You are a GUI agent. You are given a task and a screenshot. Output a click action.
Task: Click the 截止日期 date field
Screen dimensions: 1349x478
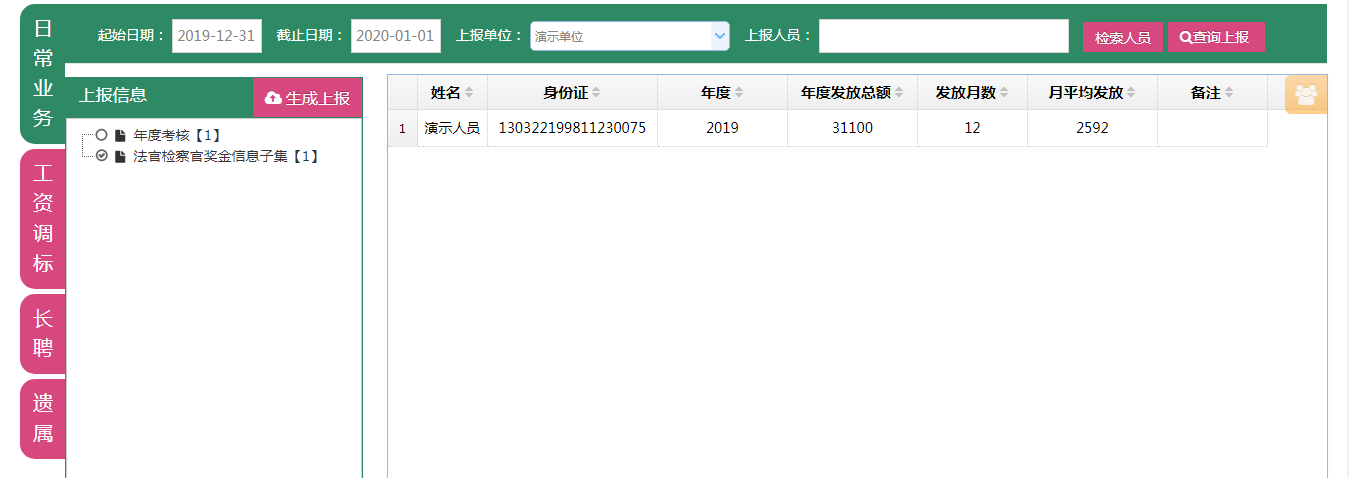pos(396,36)
